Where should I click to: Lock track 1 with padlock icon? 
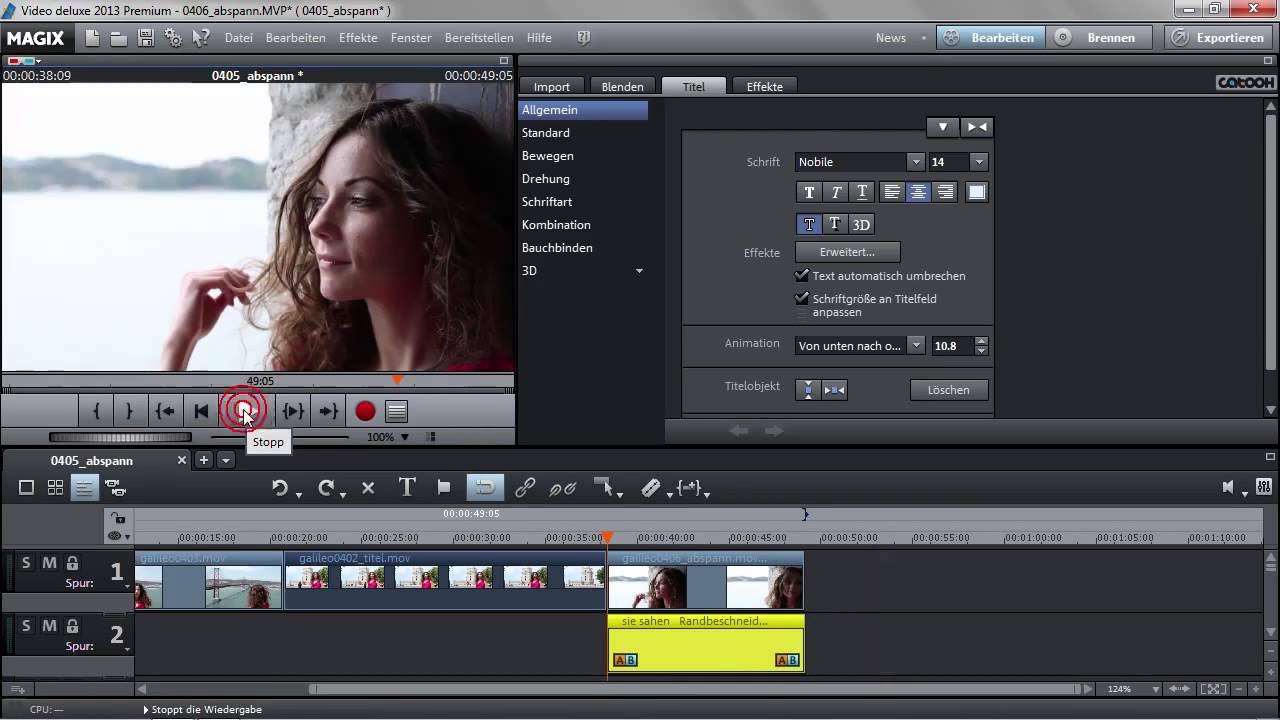coord(72,563)
